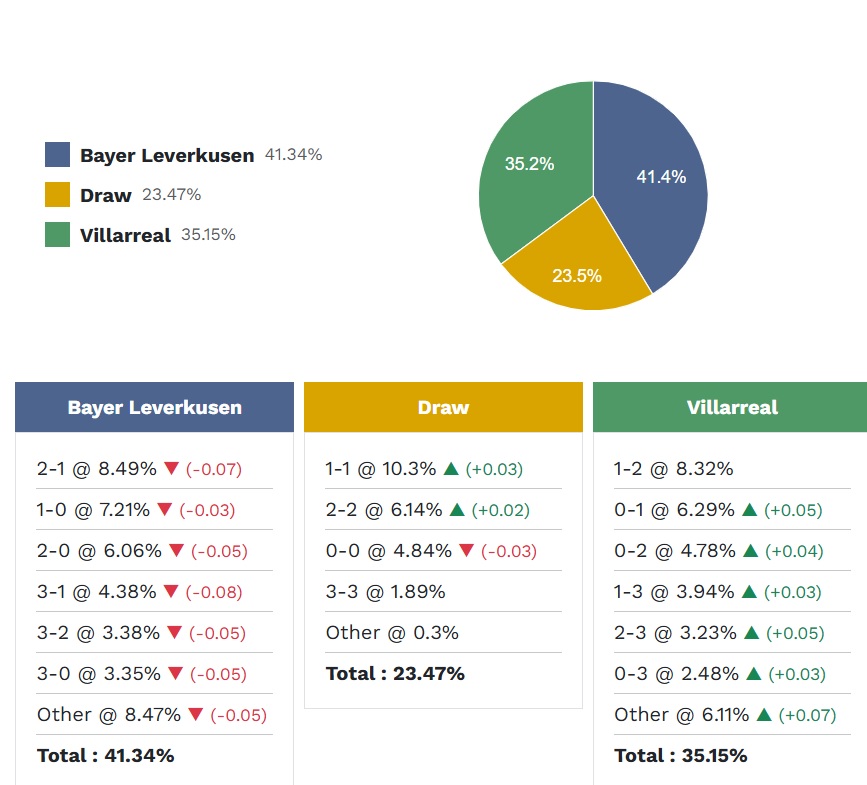Click the yellow Draw column header
867x785 pixels.
443,407
